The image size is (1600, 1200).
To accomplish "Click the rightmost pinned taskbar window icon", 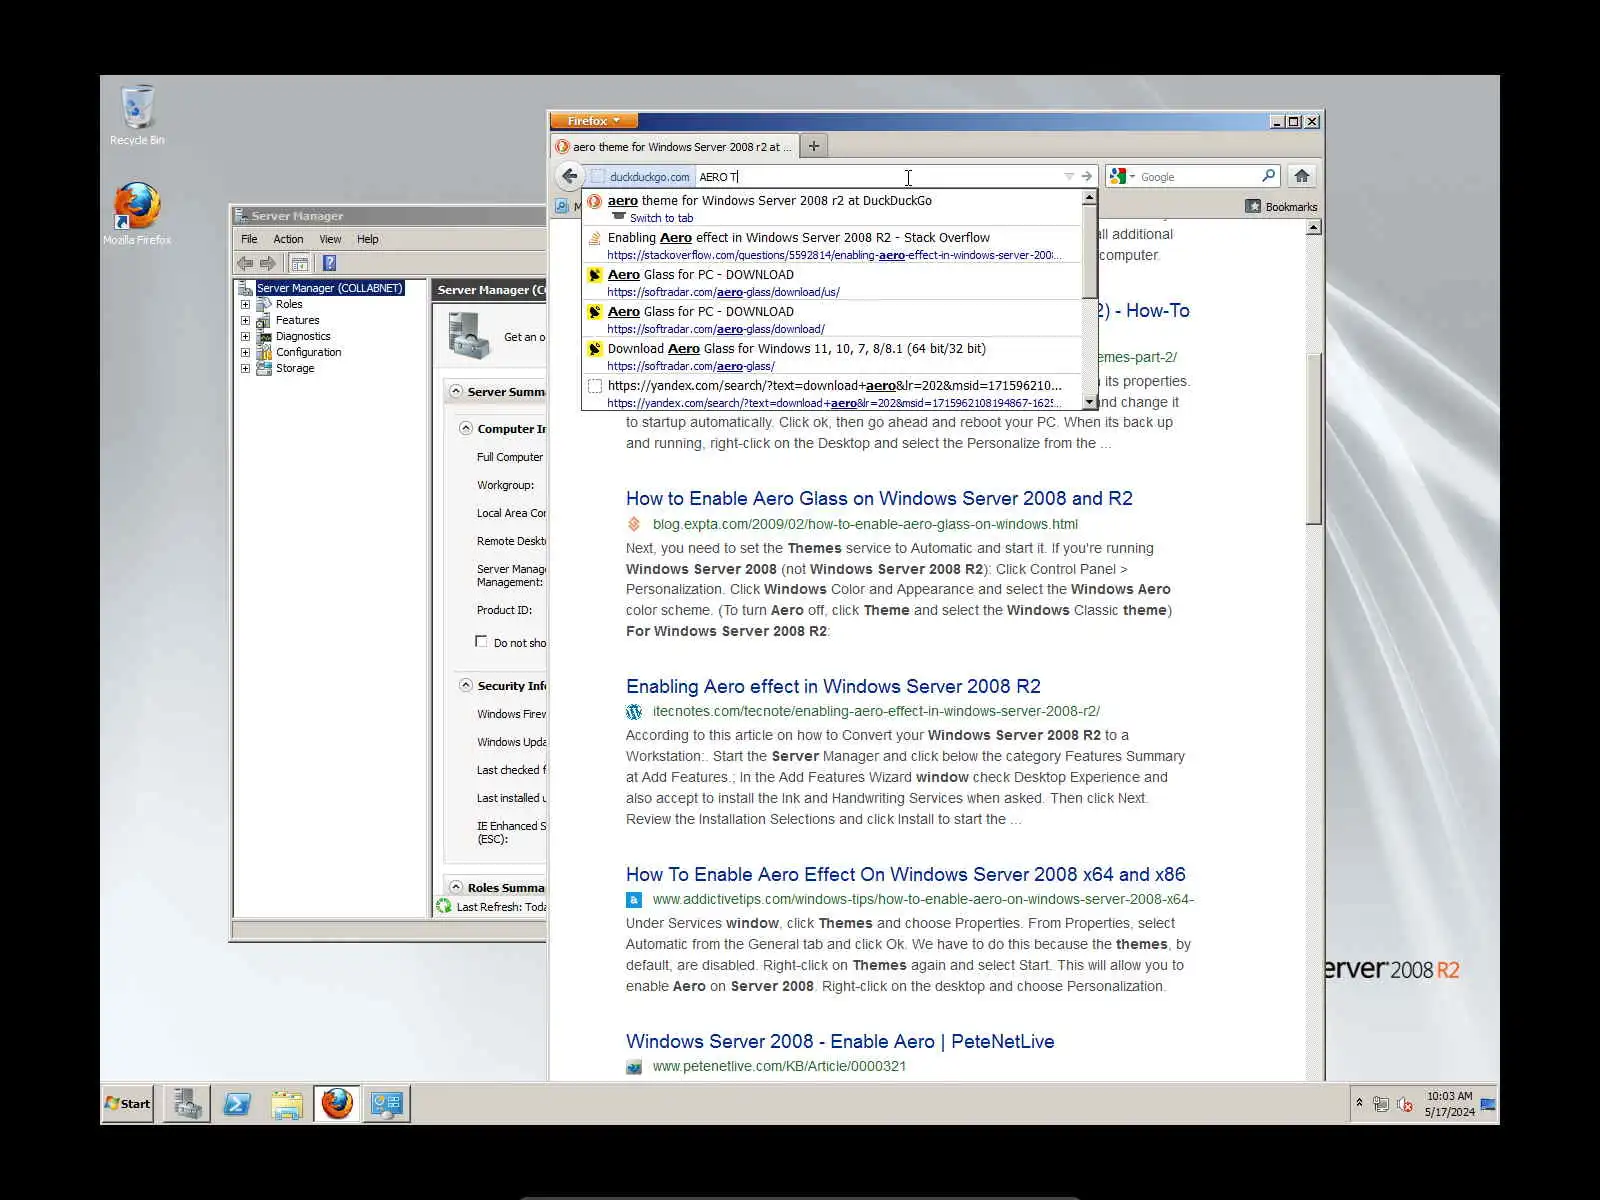I will pos(387,1104).
